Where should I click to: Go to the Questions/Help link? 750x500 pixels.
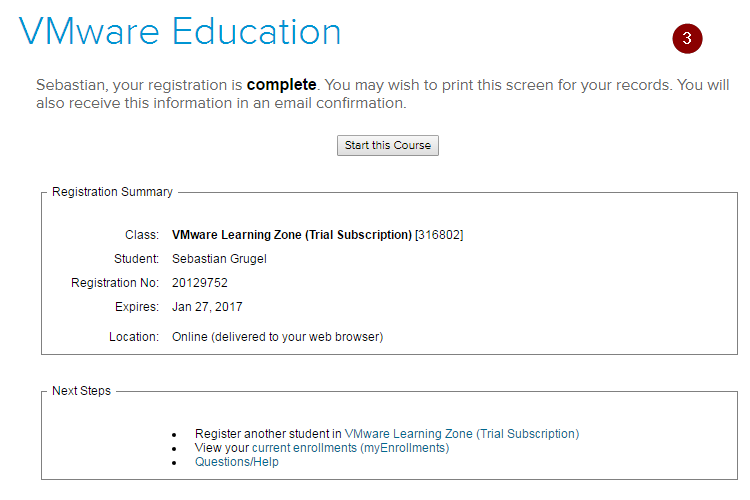pos(236,462)
